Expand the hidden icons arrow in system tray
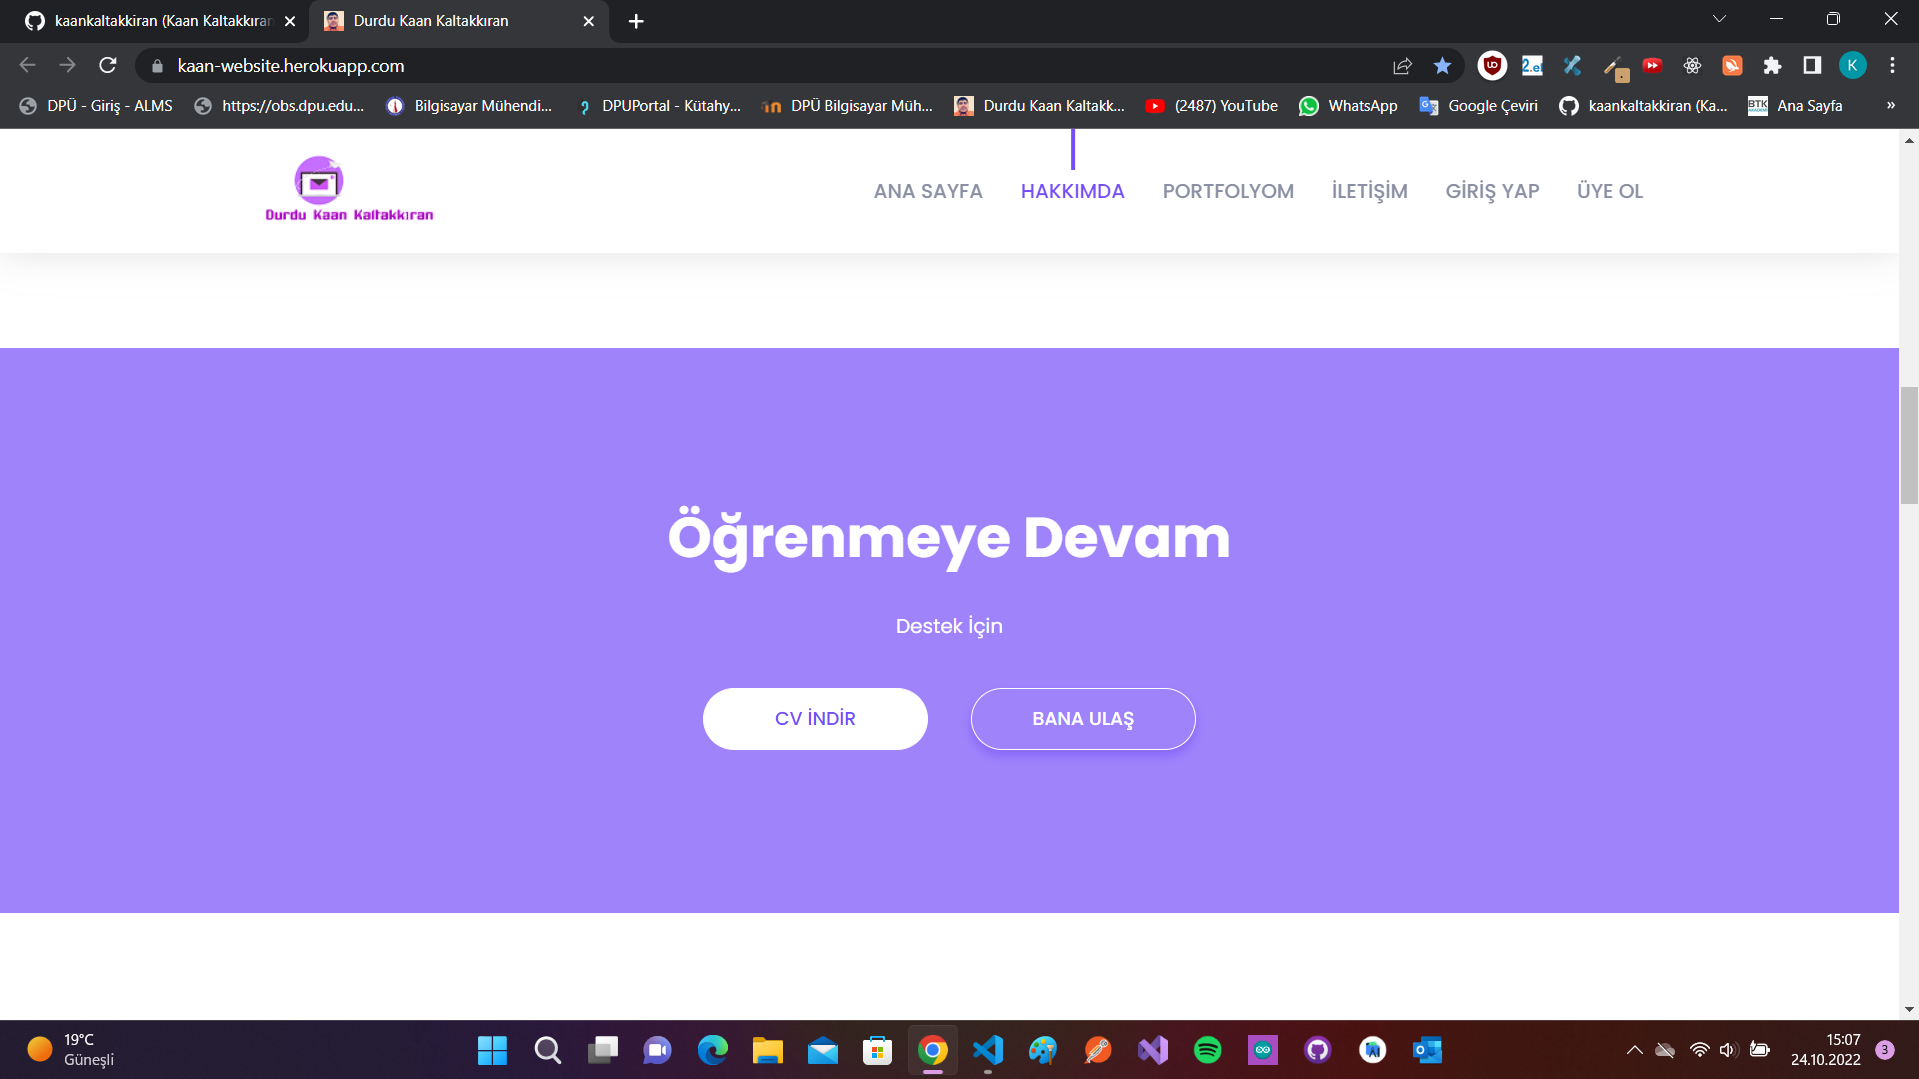Image resolution: width=1919 pixels, height=1079 pixels. 1635,1050
